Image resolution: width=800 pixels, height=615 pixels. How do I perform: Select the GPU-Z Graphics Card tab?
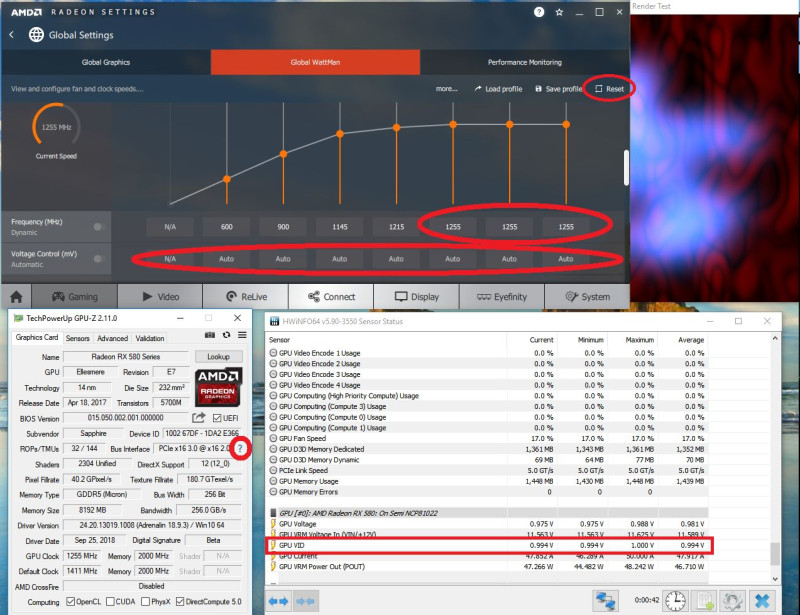[x=37, y=337]
